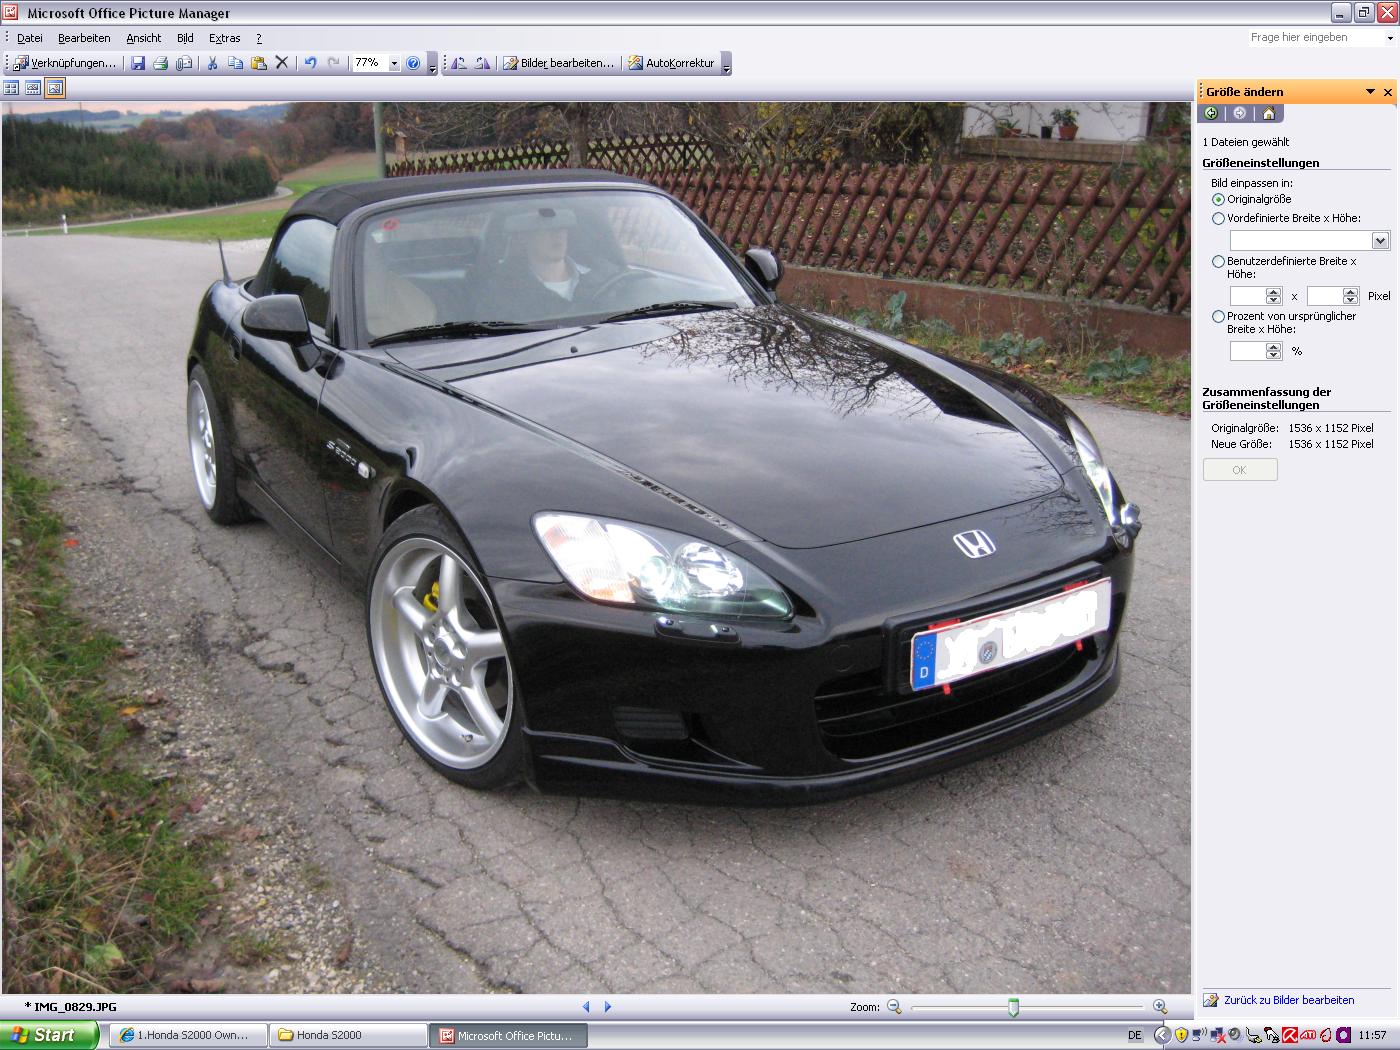
Task: Select the Originalgröße radio button
Action: pos(1218,199)
